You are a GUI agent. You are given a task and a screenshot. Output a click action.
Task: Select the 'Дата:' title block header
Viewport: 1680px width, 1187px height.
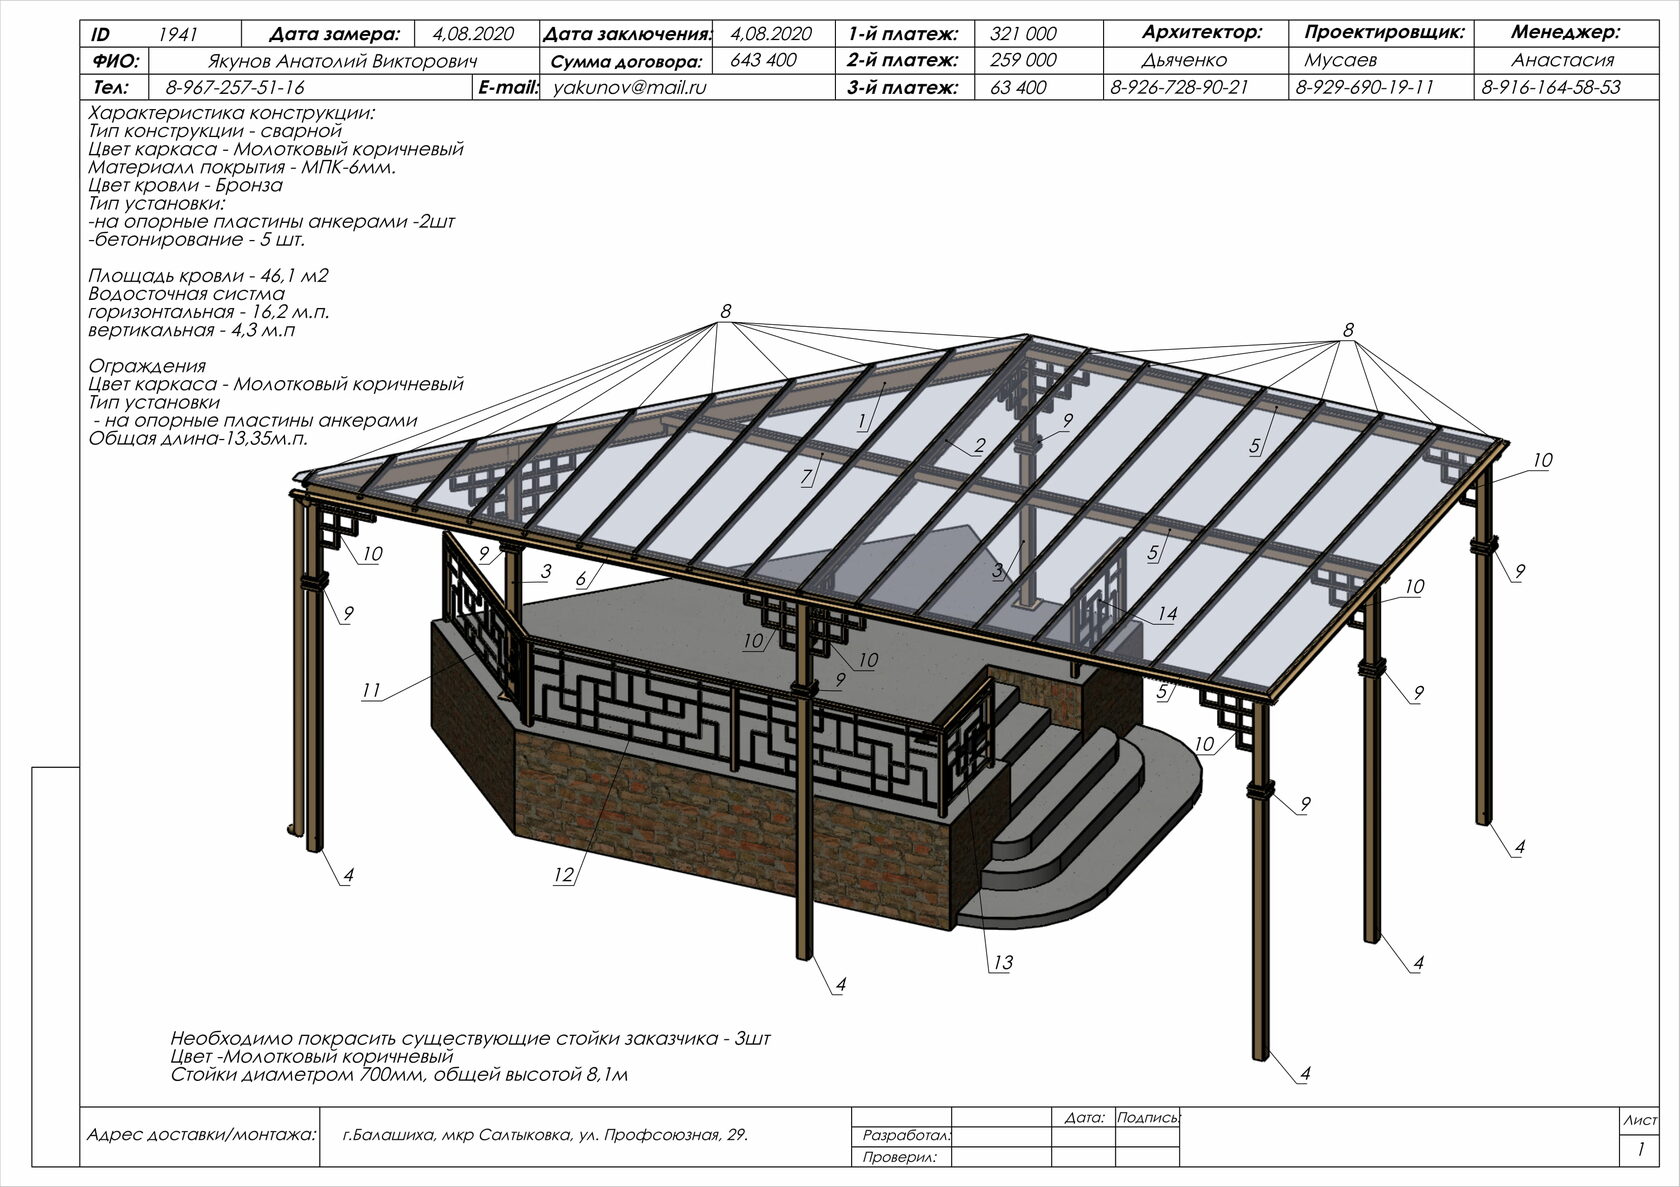pyautogui.click(x=1085, y=1117)
